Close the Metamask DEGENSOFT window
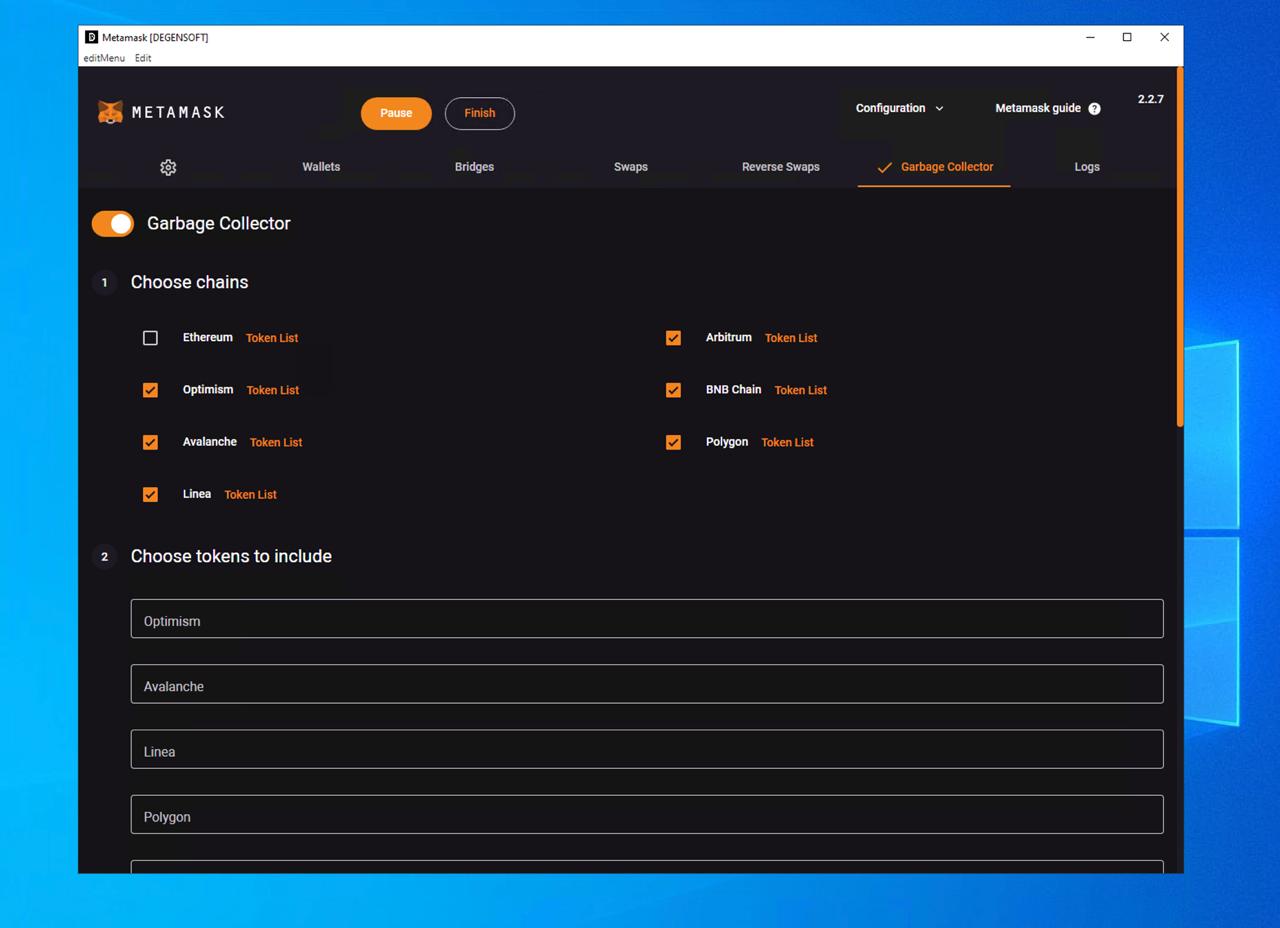The width and height of the screenshot is (1280, 928). click(1164, 37)
